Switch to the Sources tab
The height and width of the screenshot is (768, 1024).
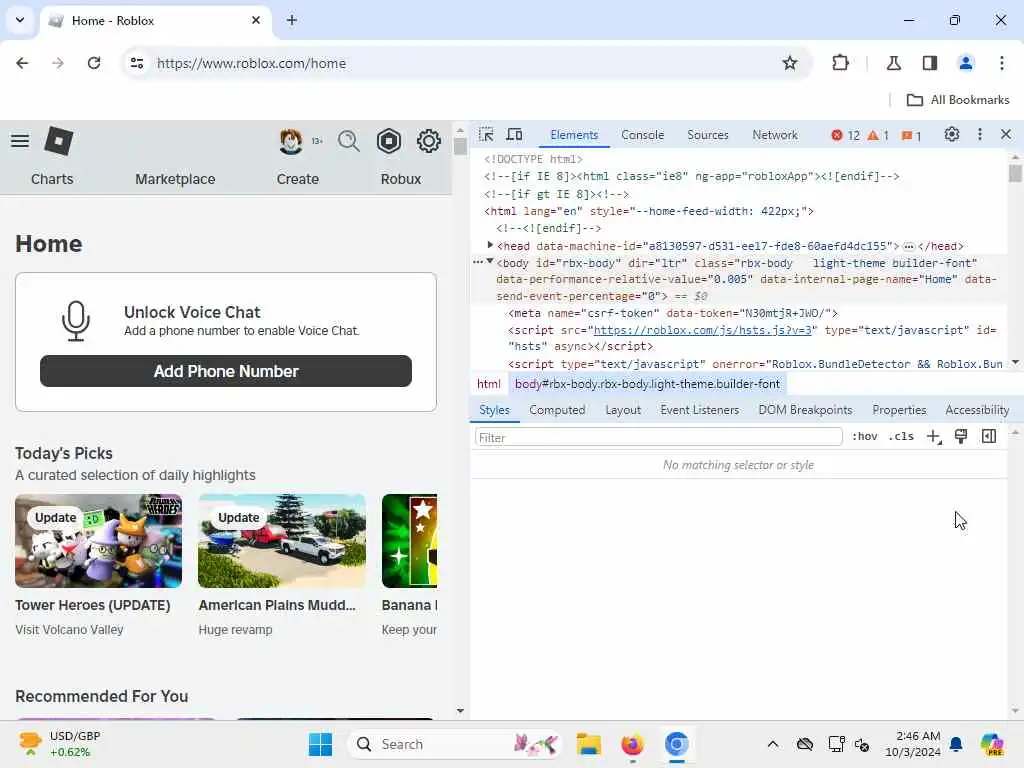pos(707,135)
